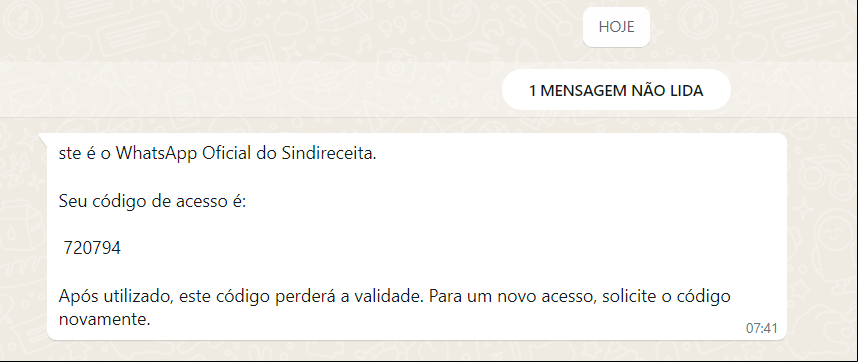Click the HOJE date badge
Image resolution: width=858 pixels, height=362 pixels.
pyautogui.click(x=616, y=27)
